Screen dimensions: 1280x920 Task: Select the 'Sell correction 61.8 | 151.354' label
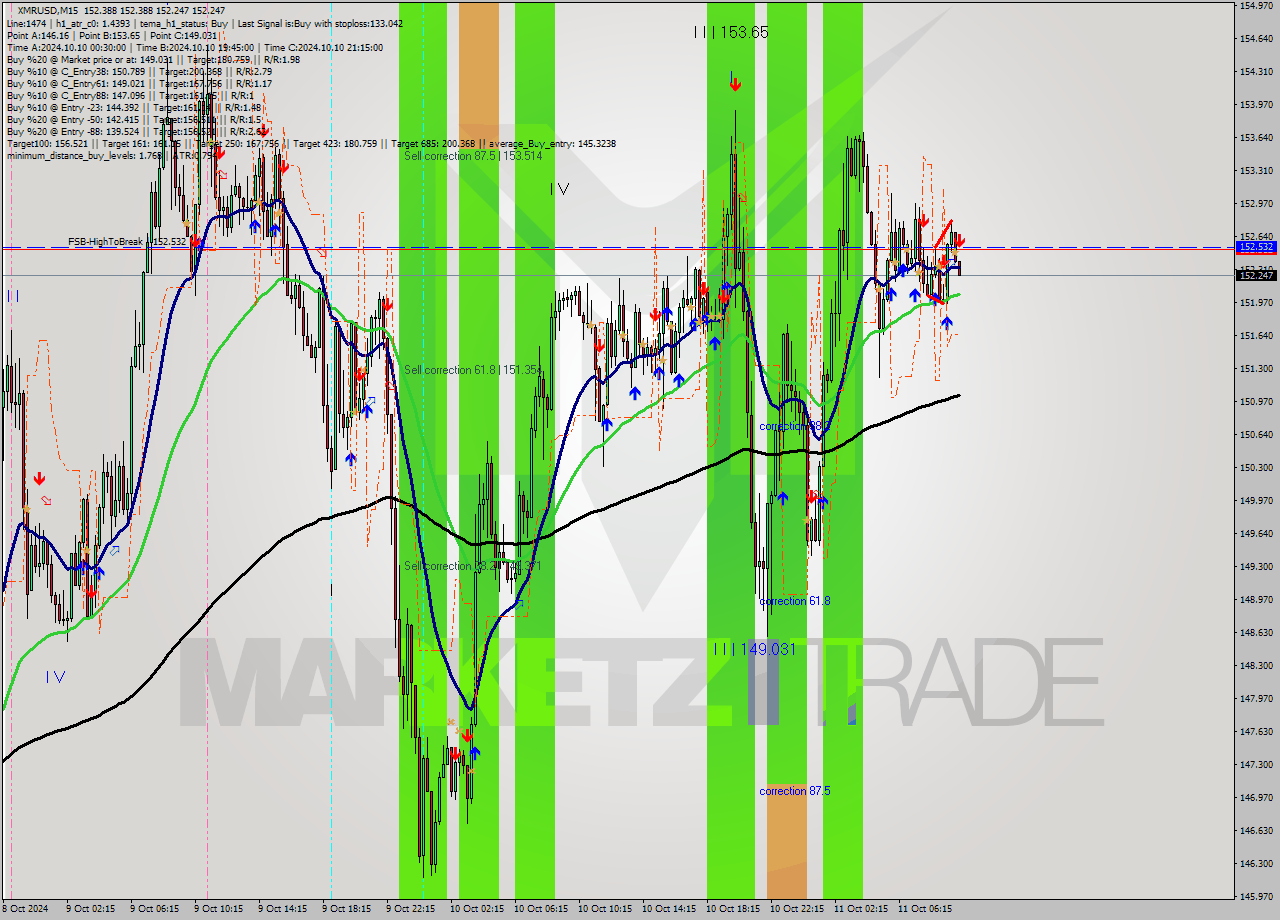(473, 370)
